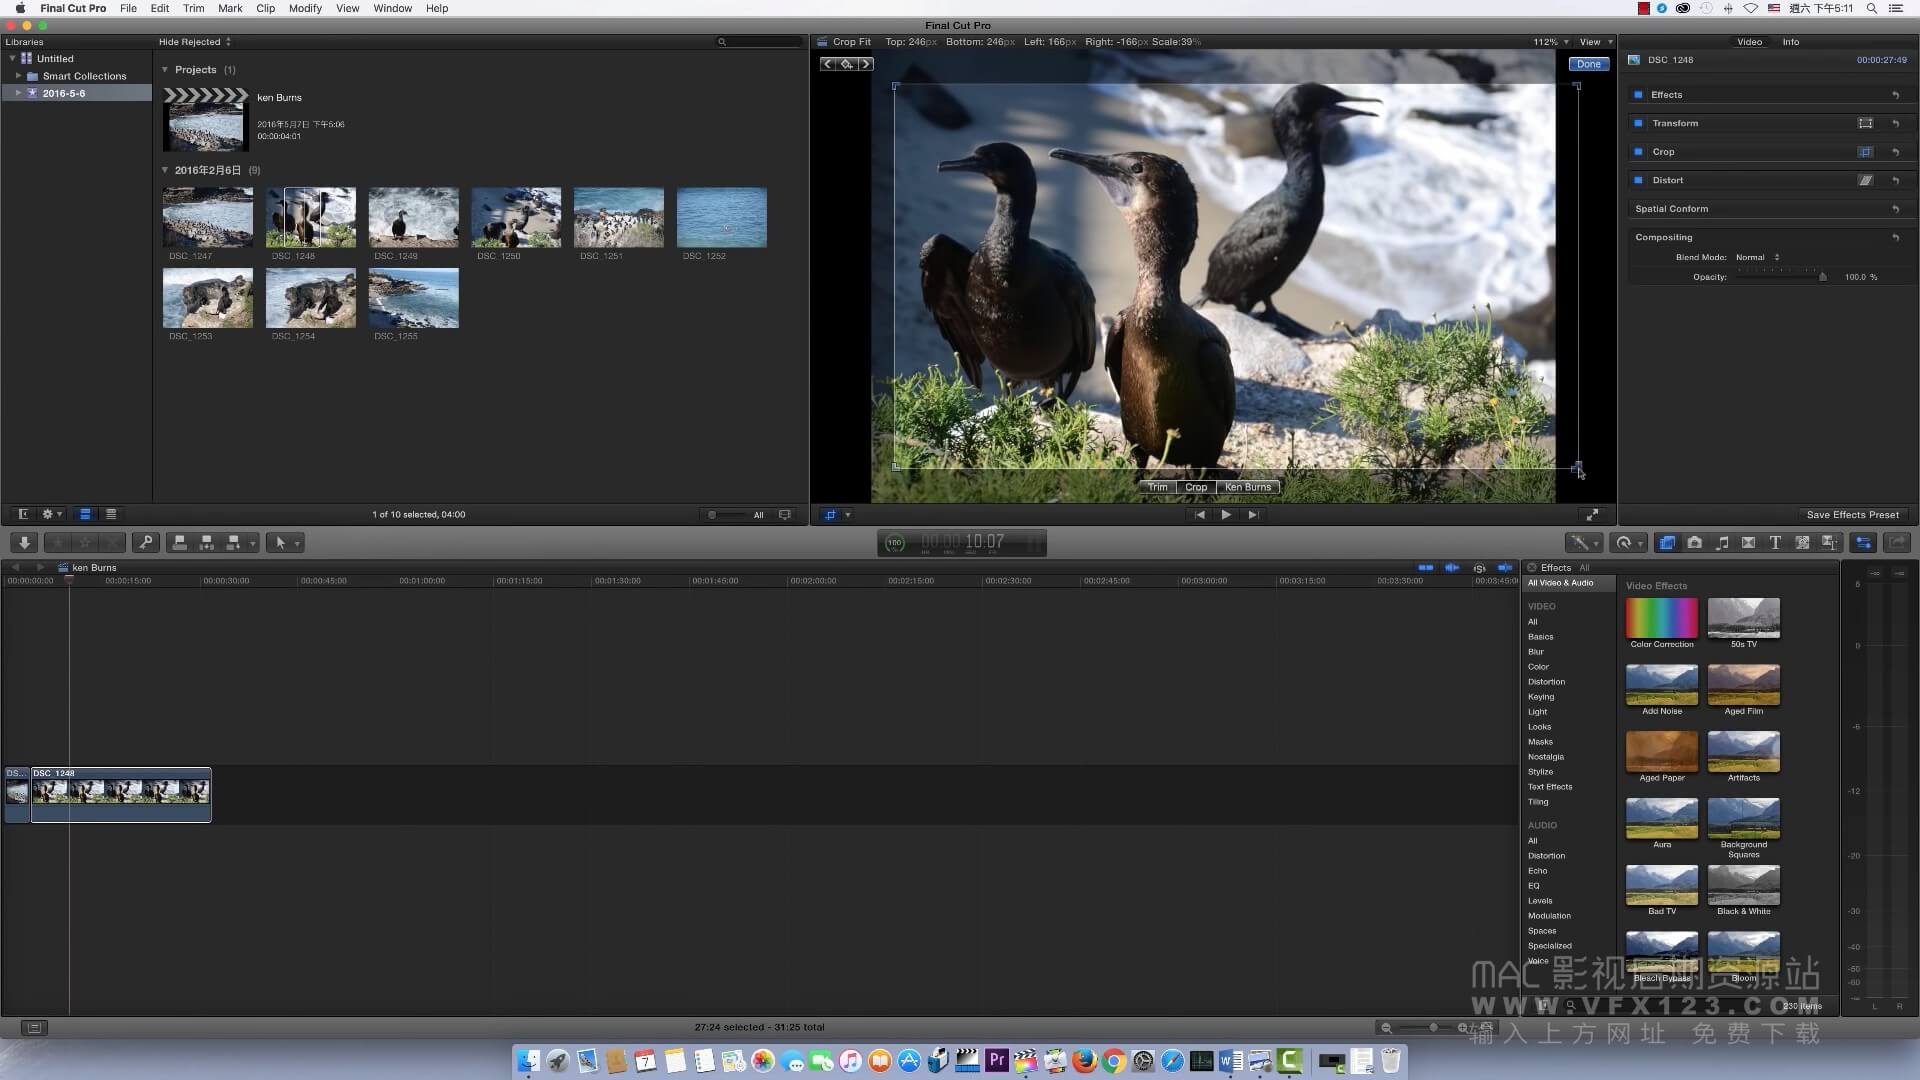Select Crop mode button

(x=1196, y=487)
